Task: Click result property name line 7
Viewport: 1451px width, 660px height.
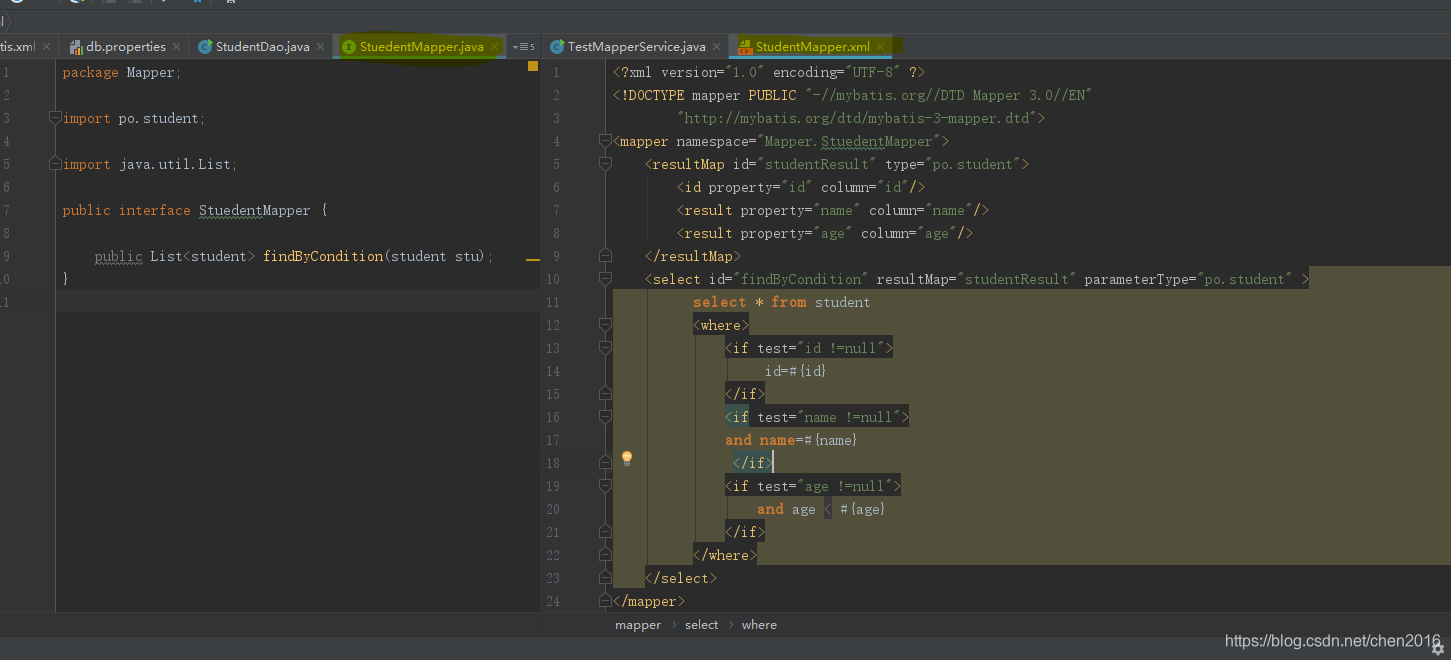Action: 833,210
